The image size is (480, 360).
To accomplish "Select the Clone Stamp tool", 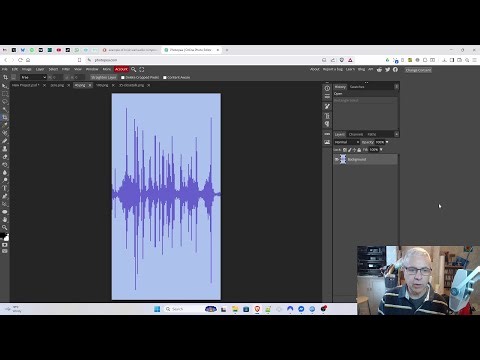I will click(5, 149).
